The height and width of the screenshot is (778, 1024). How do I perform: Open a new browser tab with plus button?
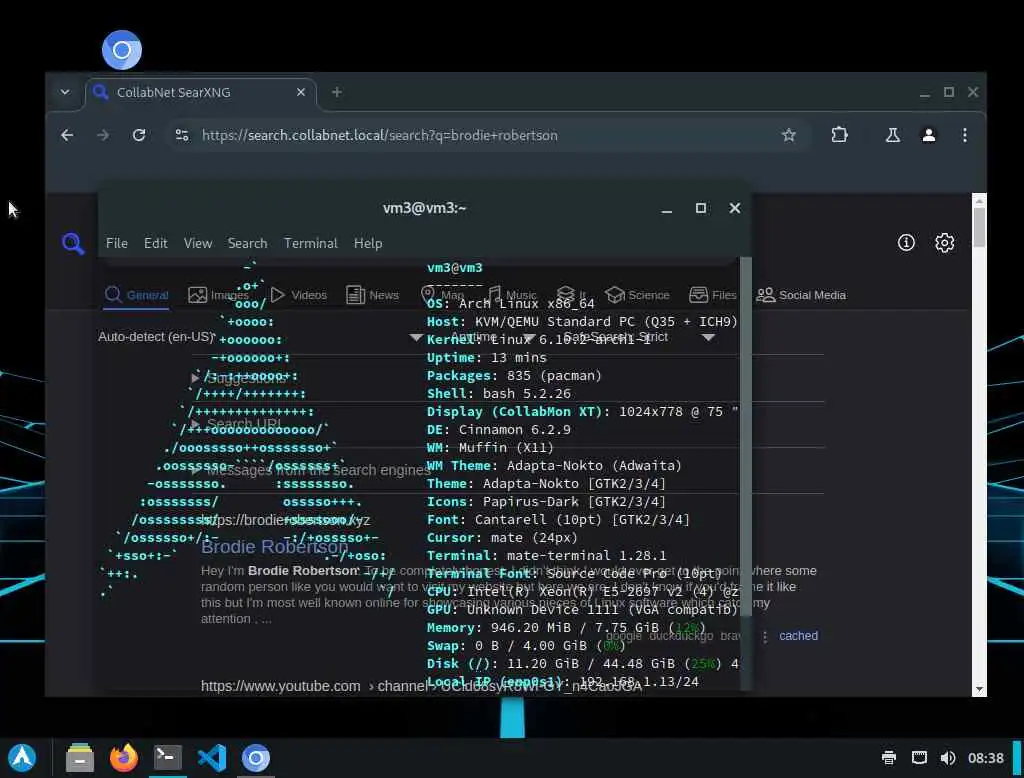coord(336,92)
